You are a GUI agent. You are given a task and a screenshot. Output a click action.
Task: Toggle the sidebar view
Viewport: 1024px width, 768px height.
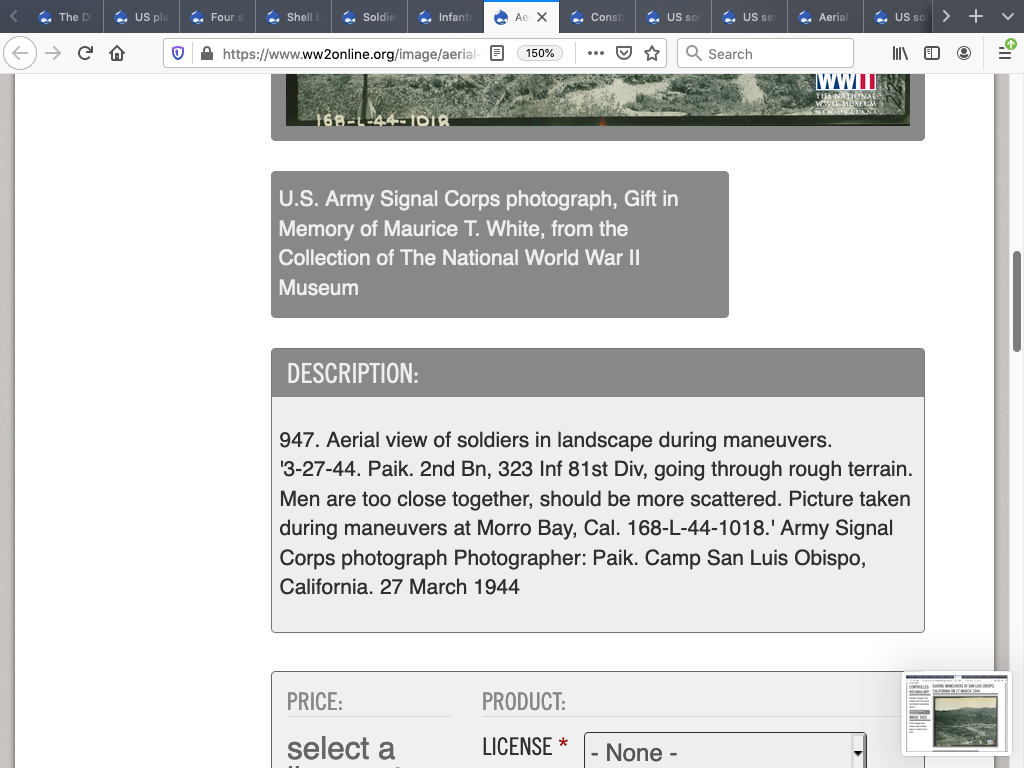pyautogui.click(x=932, y=54)
